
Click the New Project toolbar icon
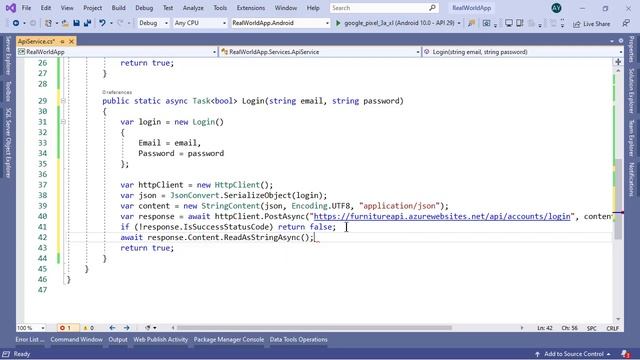coord(48,23)
